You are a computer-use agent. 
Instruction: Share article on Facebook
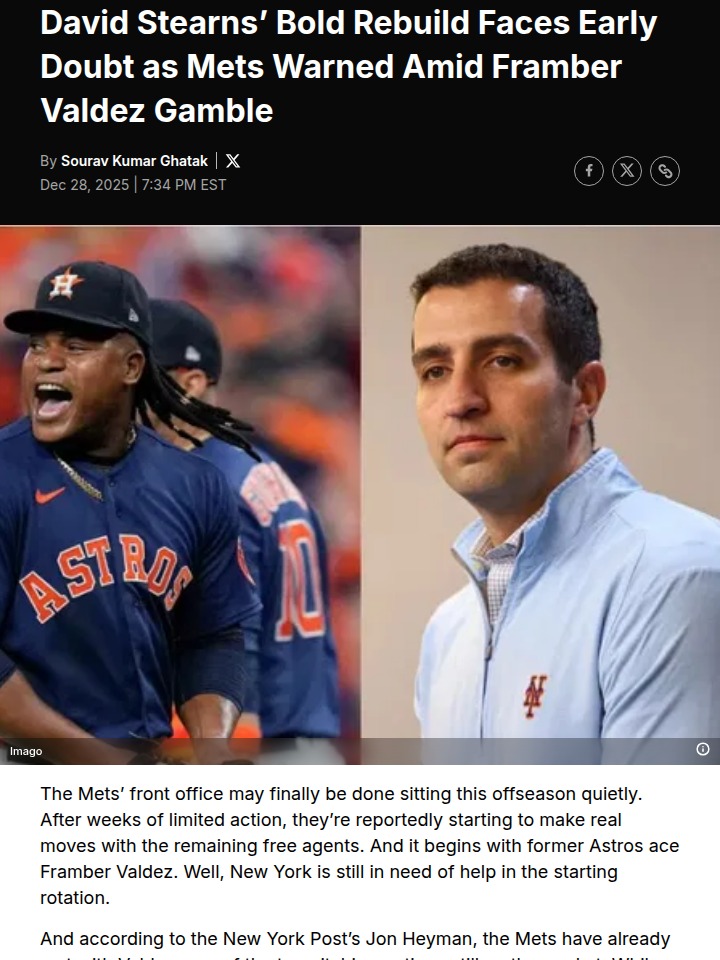(x=588, y=171)
